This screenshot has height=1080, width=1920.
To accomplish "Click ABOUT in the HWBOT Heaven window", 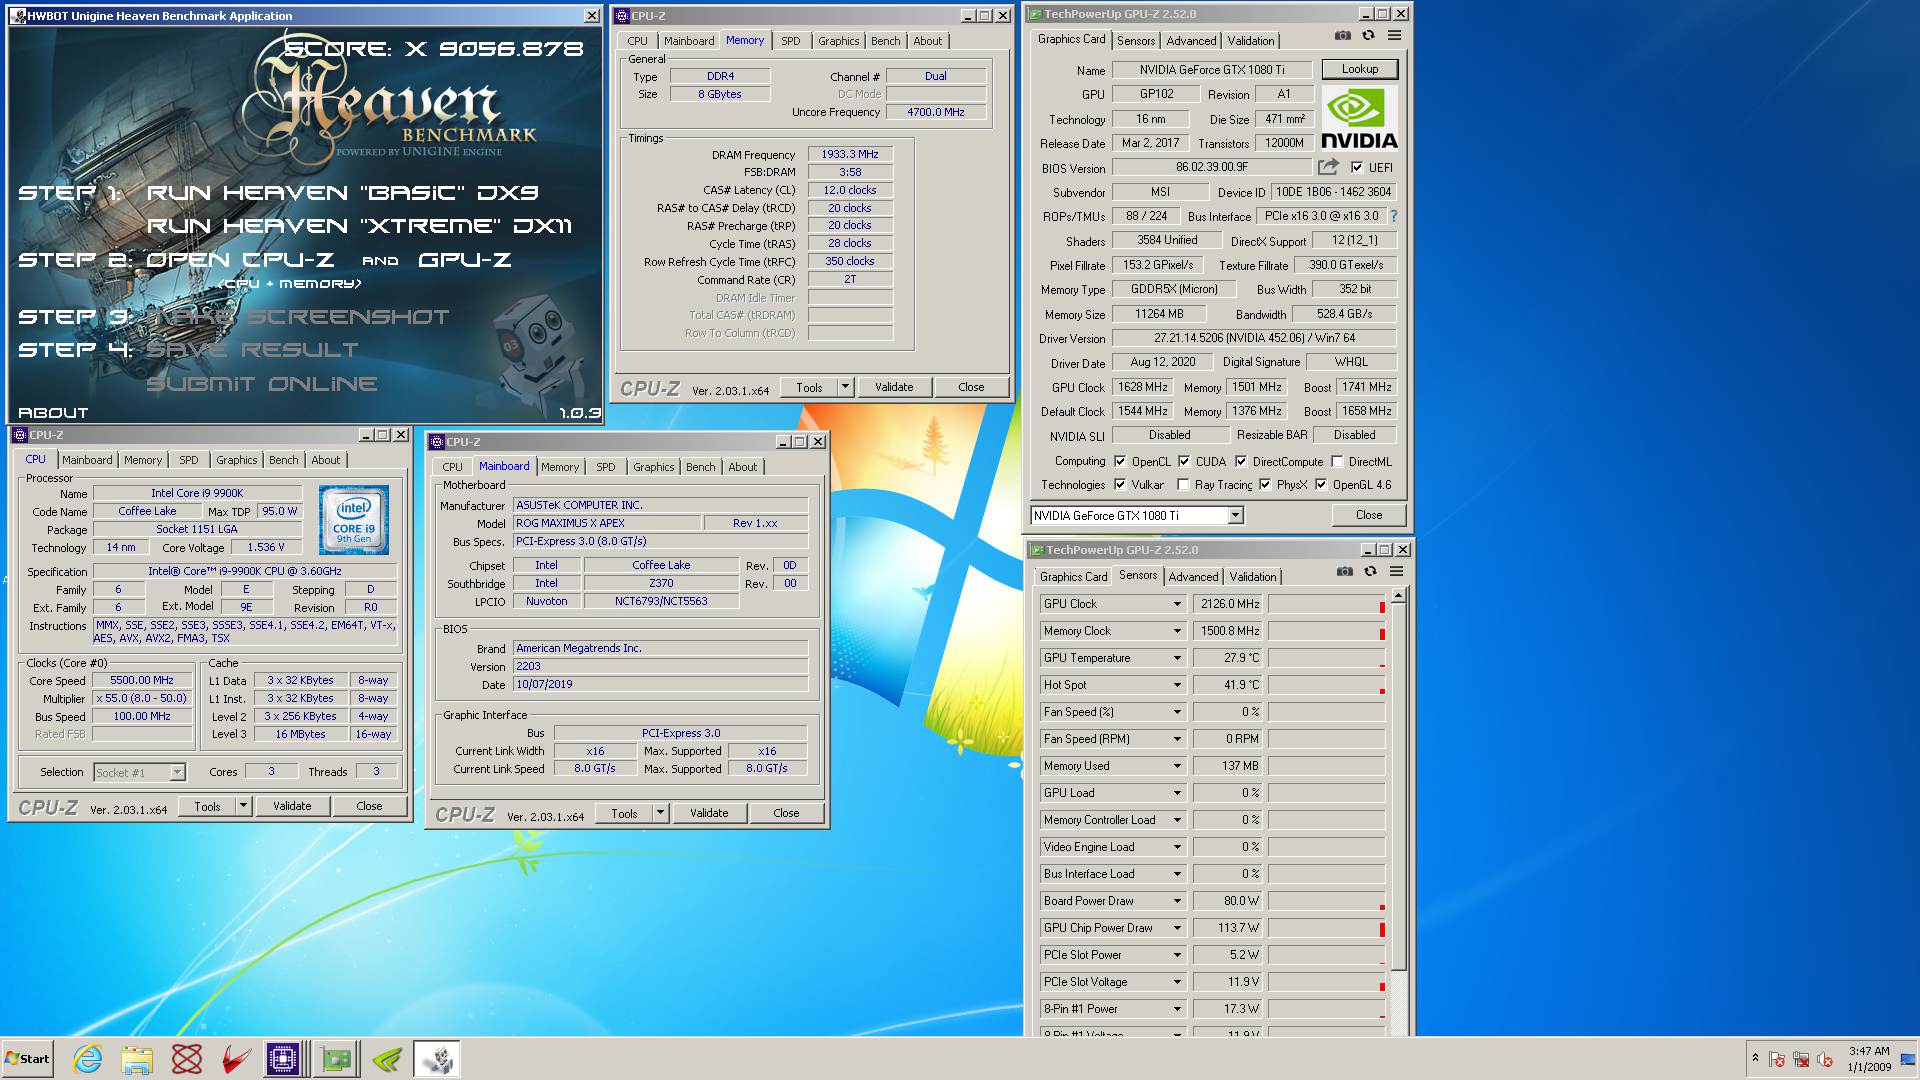I will pos(53,412).
